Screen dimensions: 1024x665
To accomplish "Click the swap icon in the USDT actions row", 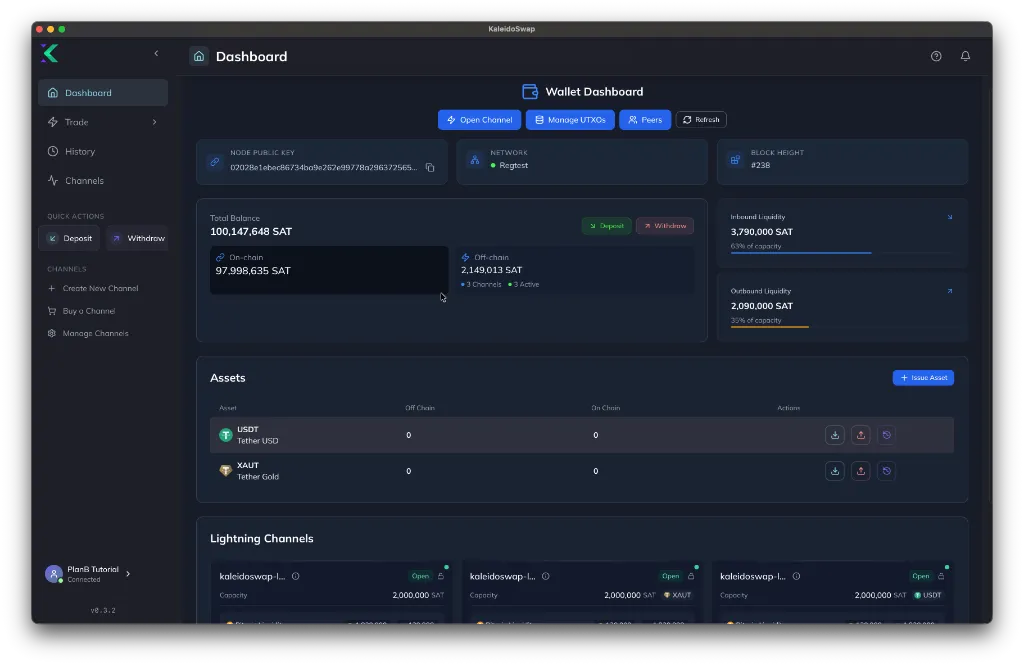I will coord(886,435).
